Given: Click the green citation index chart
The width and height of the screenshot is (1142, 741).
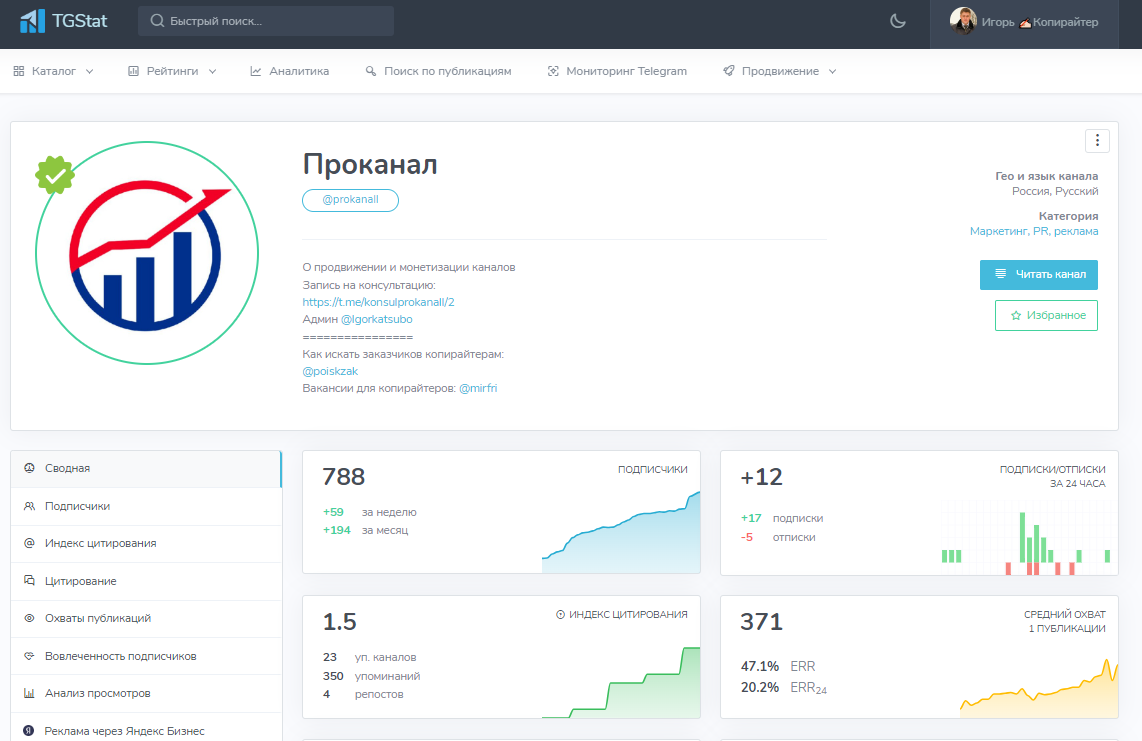Looking at the screenshot, I should (621, 683).
